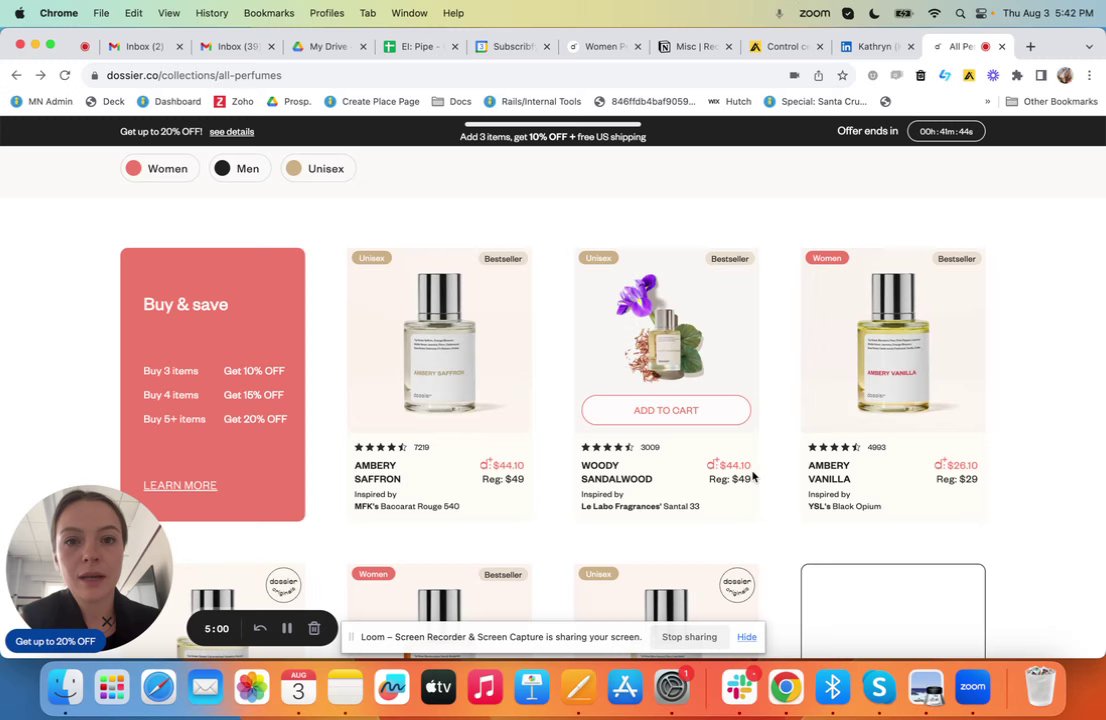Toggle the browser side panel icon
Screen dimensions: 1106x720
[x=1040, y=75]
